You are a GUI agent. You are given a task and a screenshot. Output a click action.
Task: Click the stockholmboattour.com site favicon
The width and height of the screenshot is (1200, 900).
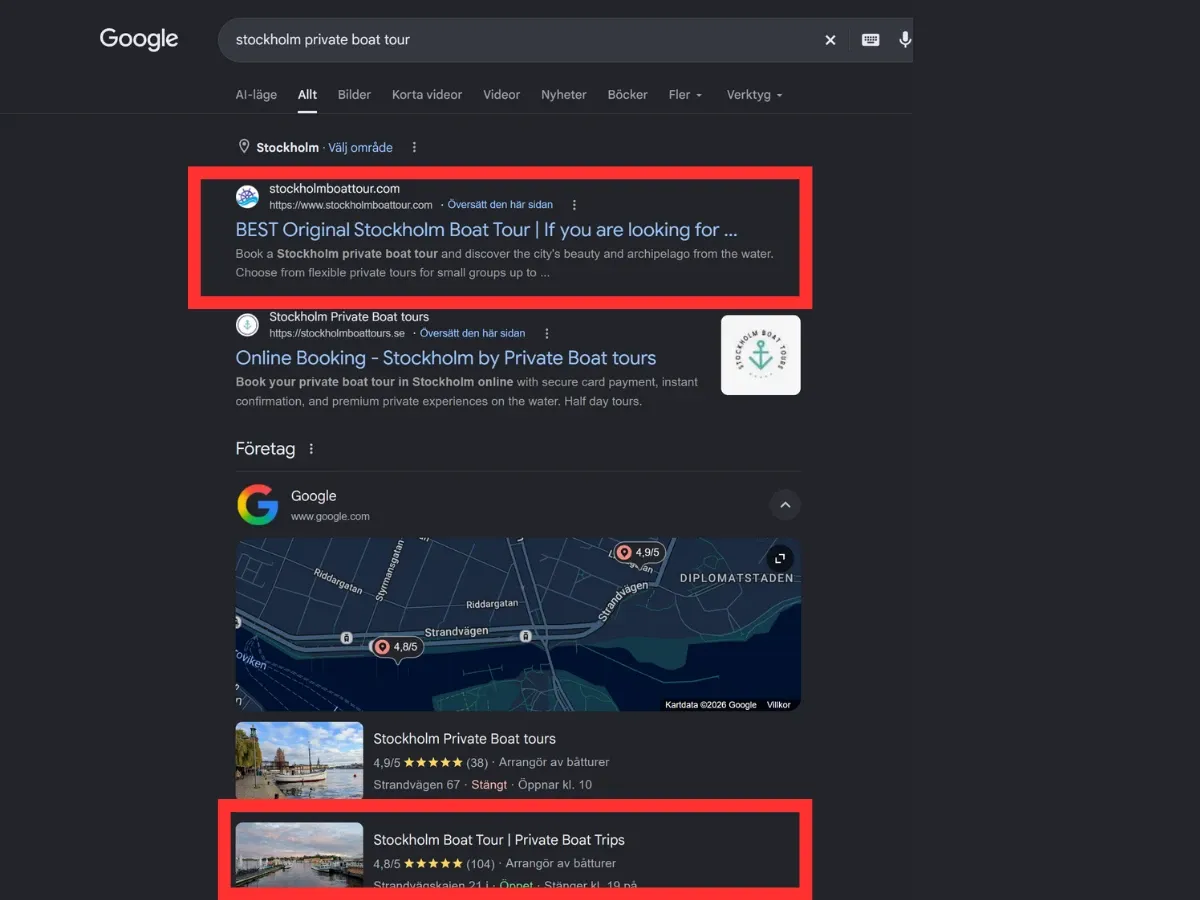pyautogui.click(x=247, y=196)
